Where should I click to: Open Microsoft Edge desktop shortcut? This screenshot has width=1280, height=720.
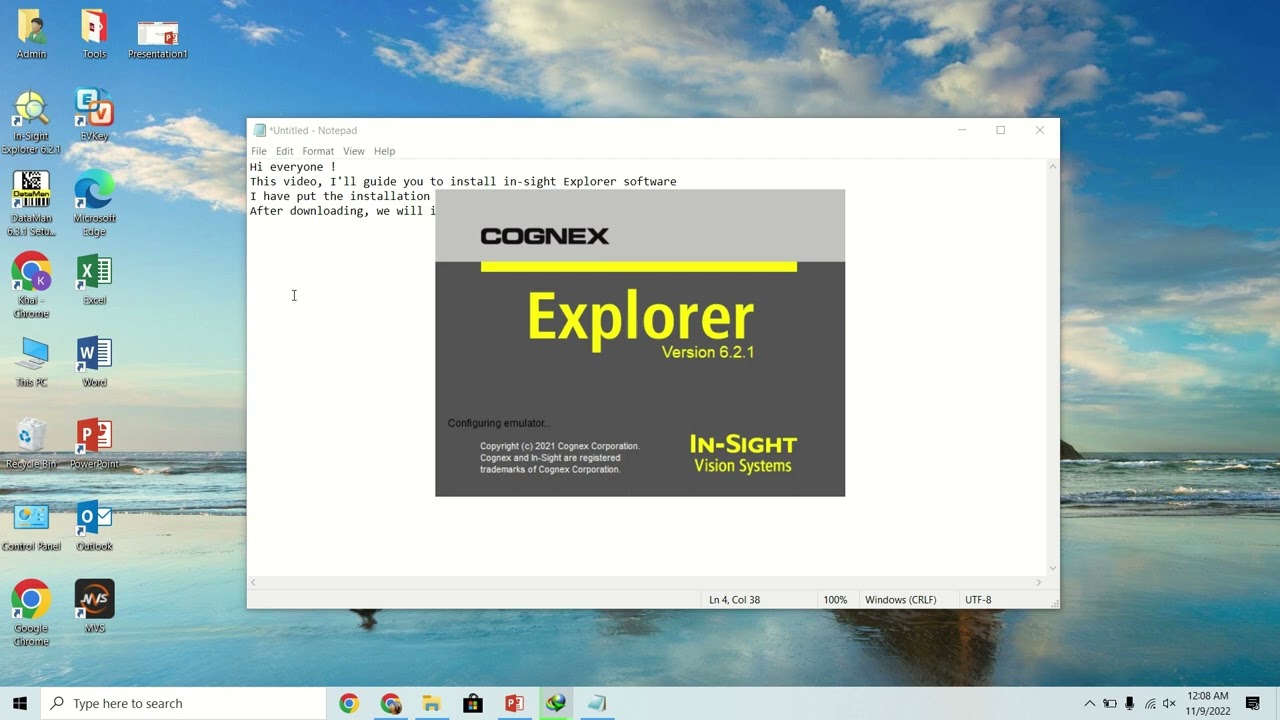tap(94, 205)
